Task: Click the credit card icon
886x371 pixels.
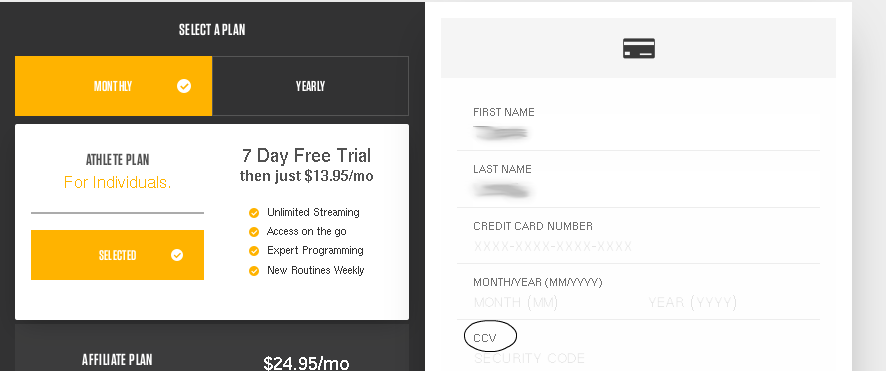Action: pyautogui.click(x=639, y=48)
